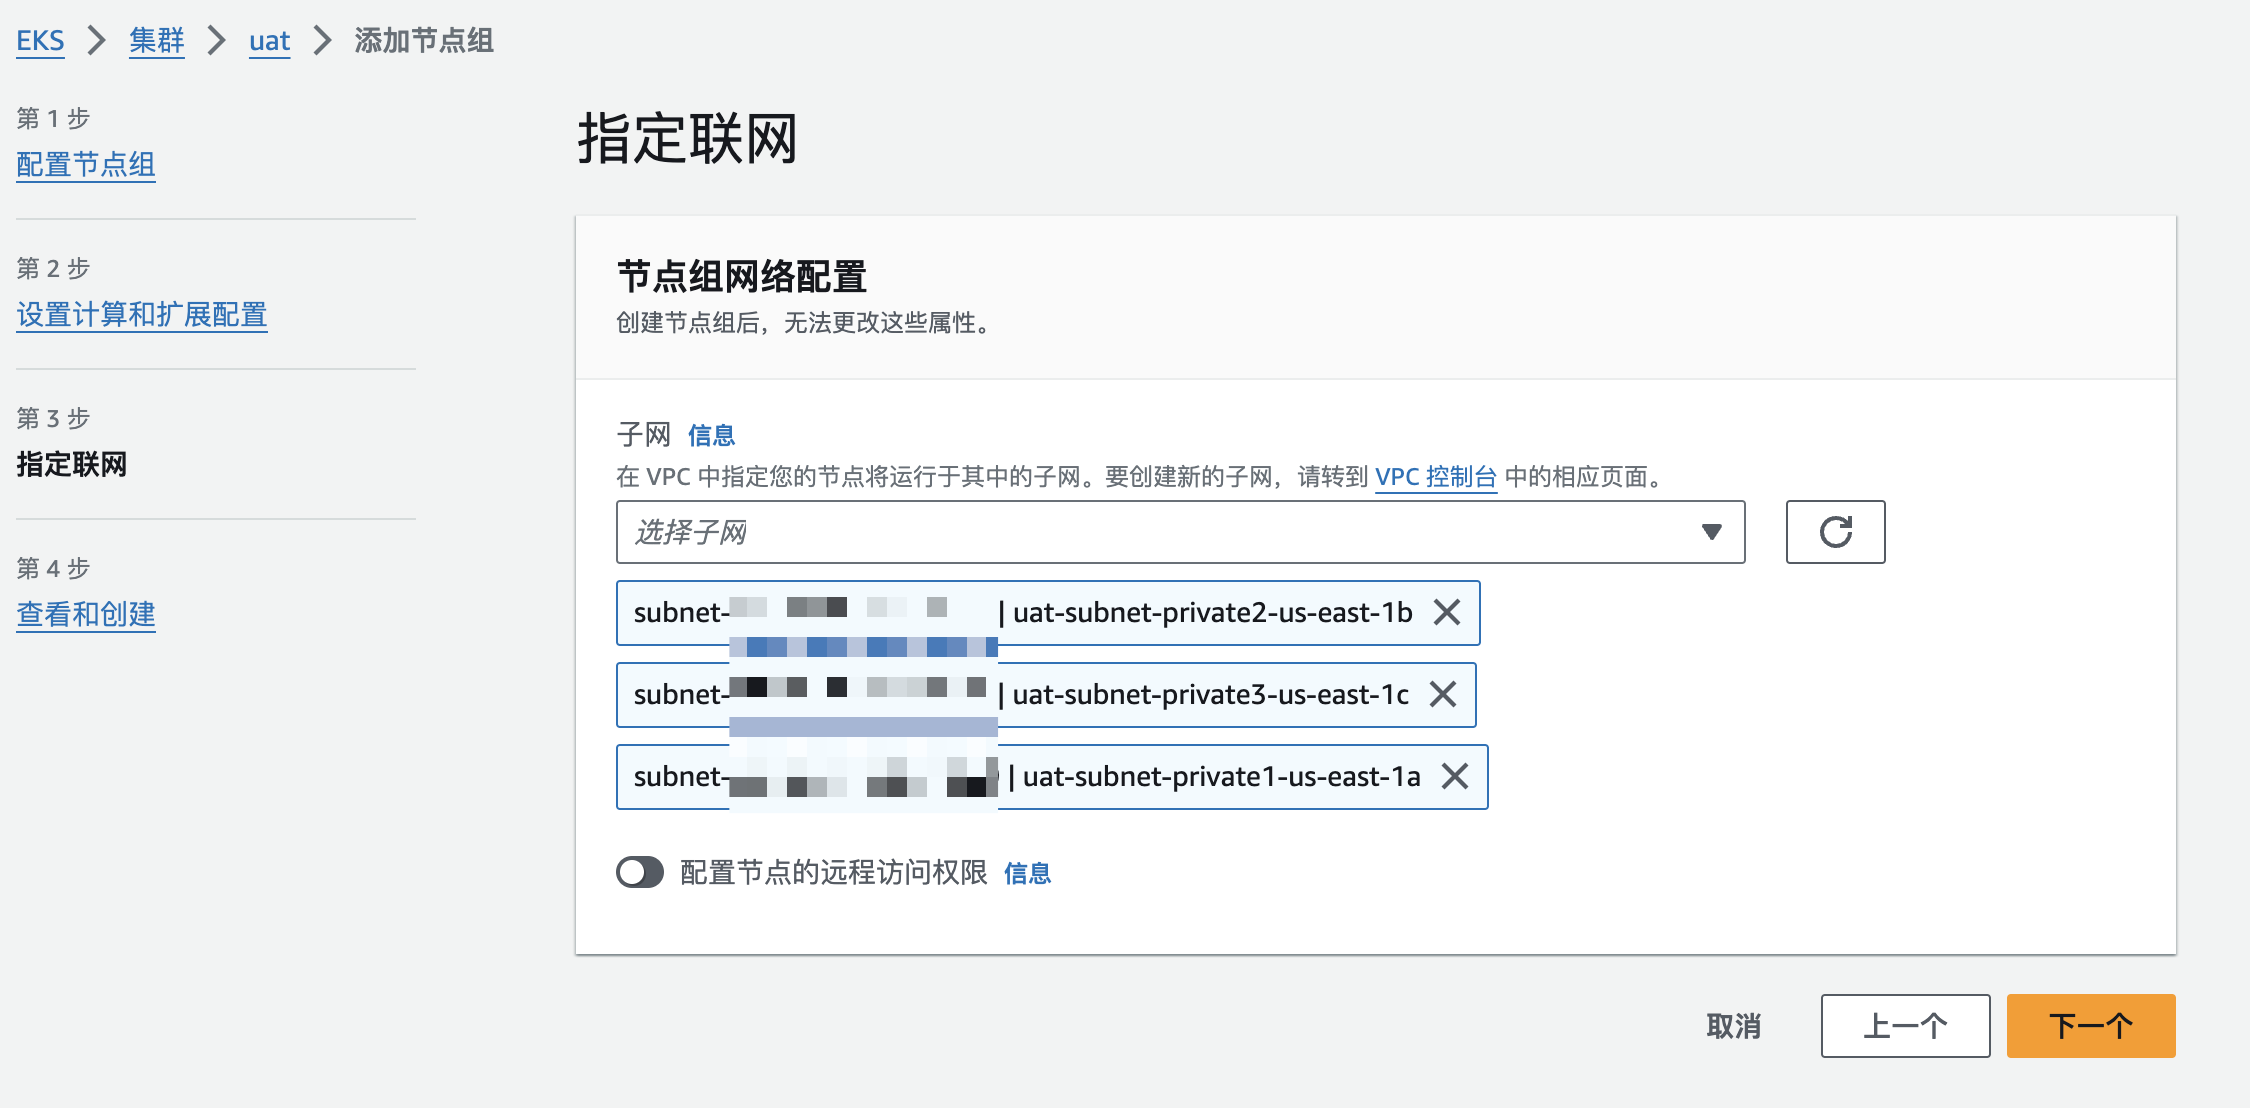Click the uat-subnet-private1-us-east-1a token text
This screenshot has width=2250, height=1108.
pyautogui.click(x=1221, y=776)
